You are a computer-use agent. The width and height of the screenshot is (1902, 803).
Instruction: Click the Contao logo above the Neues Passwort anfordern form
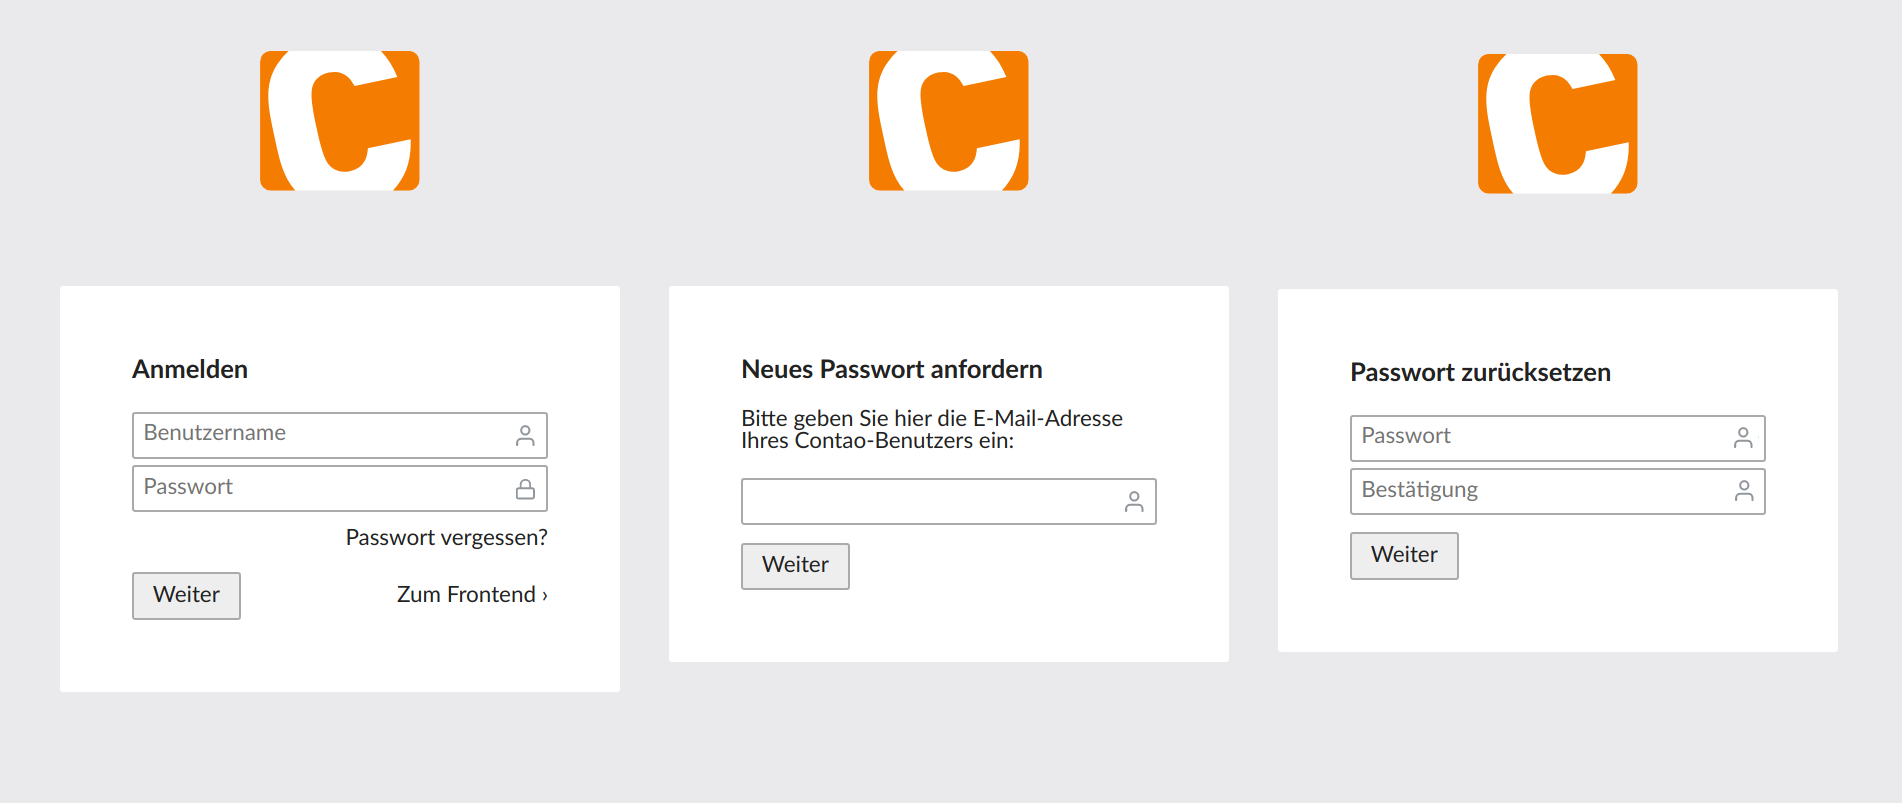tap(949, 121)
